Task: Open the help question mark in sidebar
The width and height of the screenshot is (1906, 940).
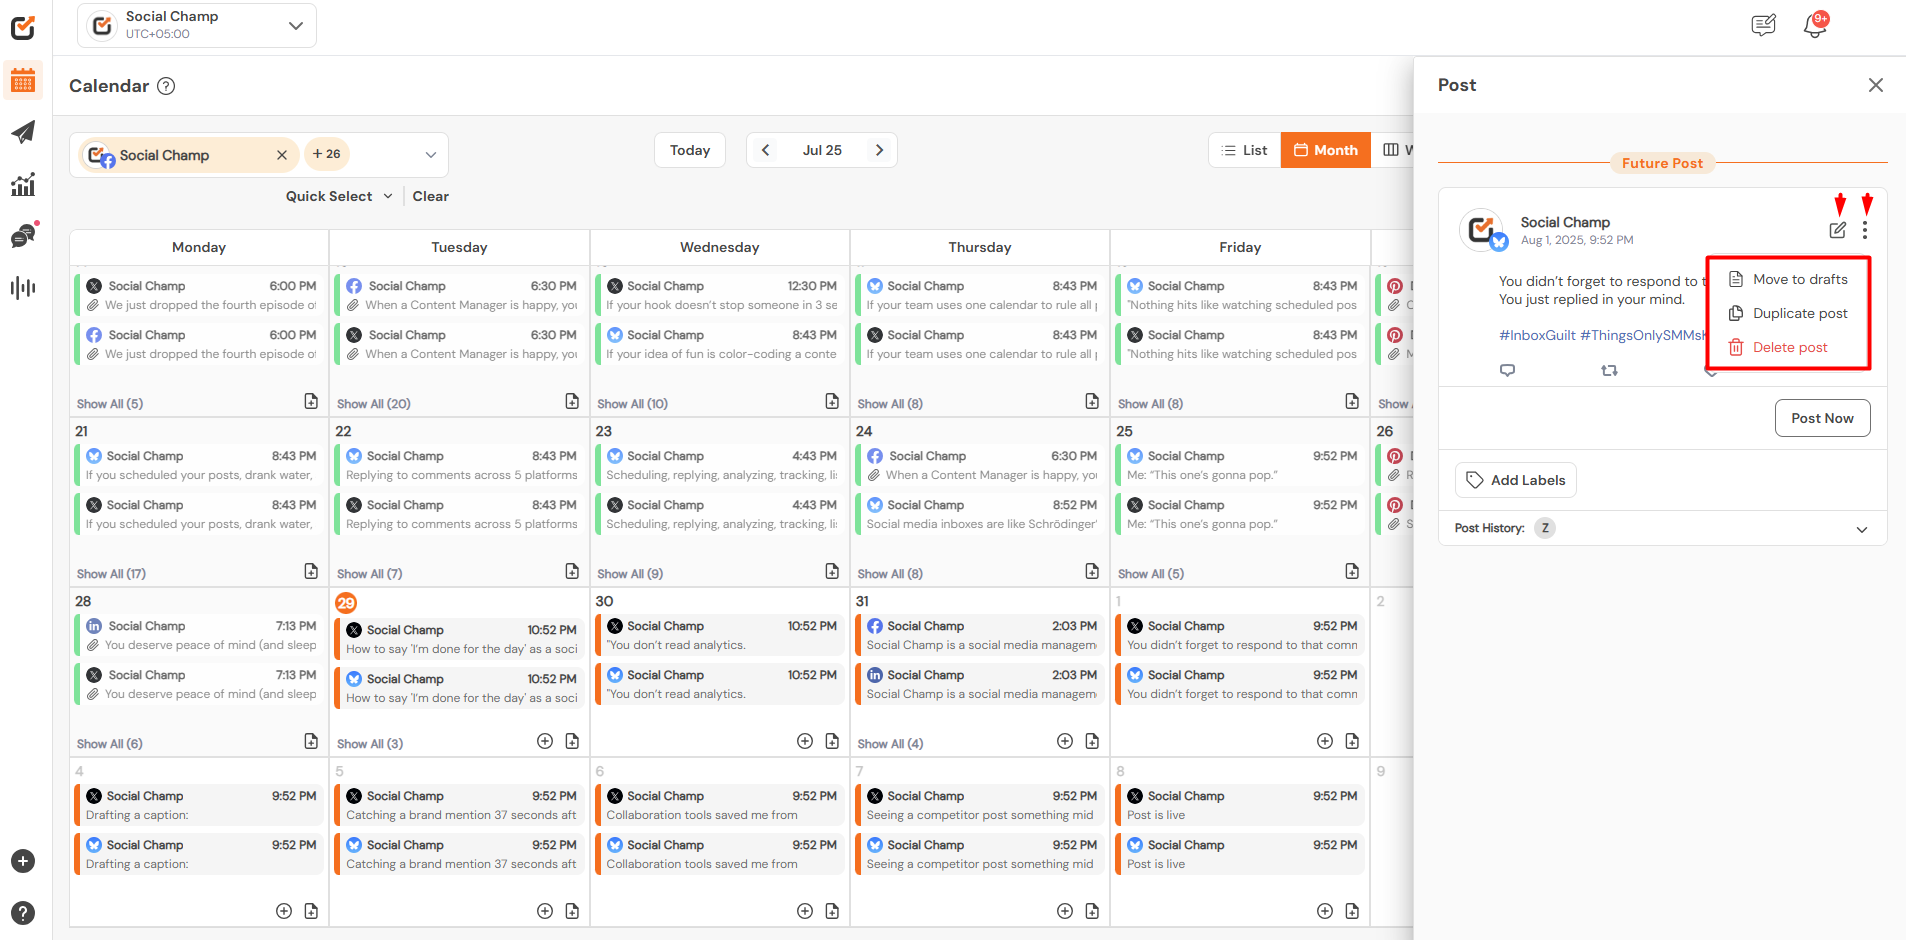Action: point(23,913)
